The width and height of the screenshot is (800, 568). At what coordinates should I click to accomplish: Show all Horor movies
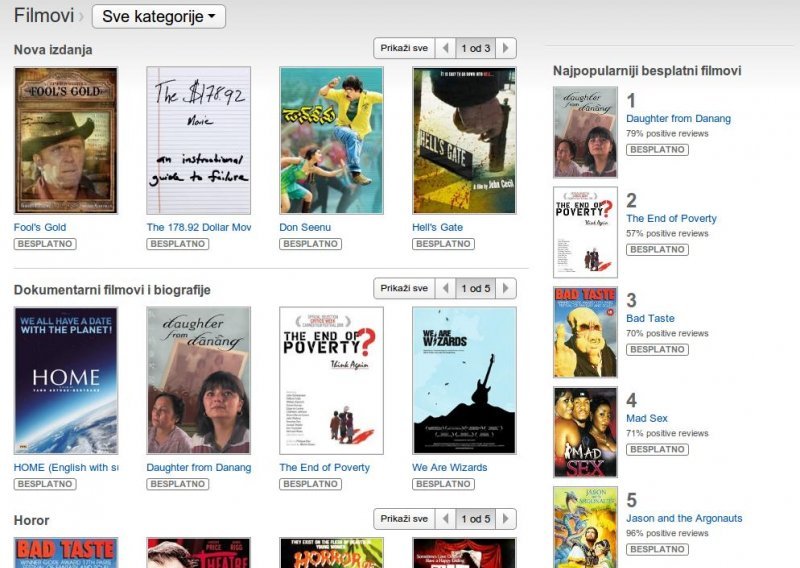pos(404,518)
